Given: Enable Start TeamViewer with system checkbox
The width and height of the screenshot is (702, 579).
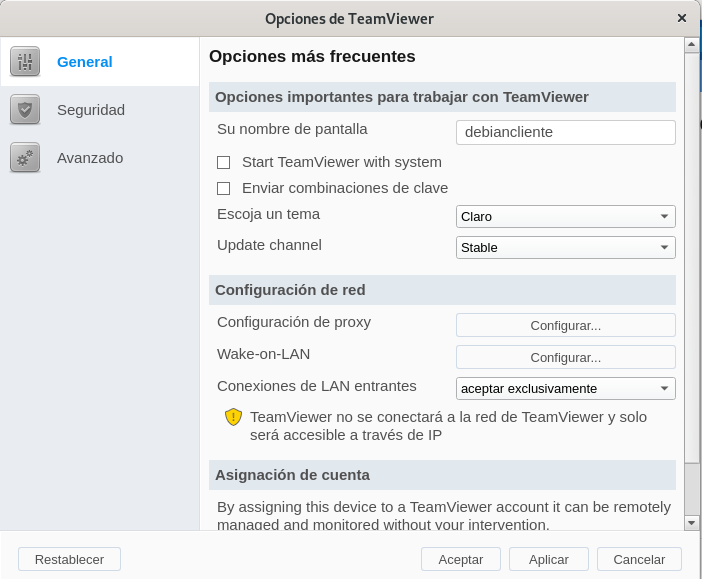Looking at the screenshot, I should (223, 162).
